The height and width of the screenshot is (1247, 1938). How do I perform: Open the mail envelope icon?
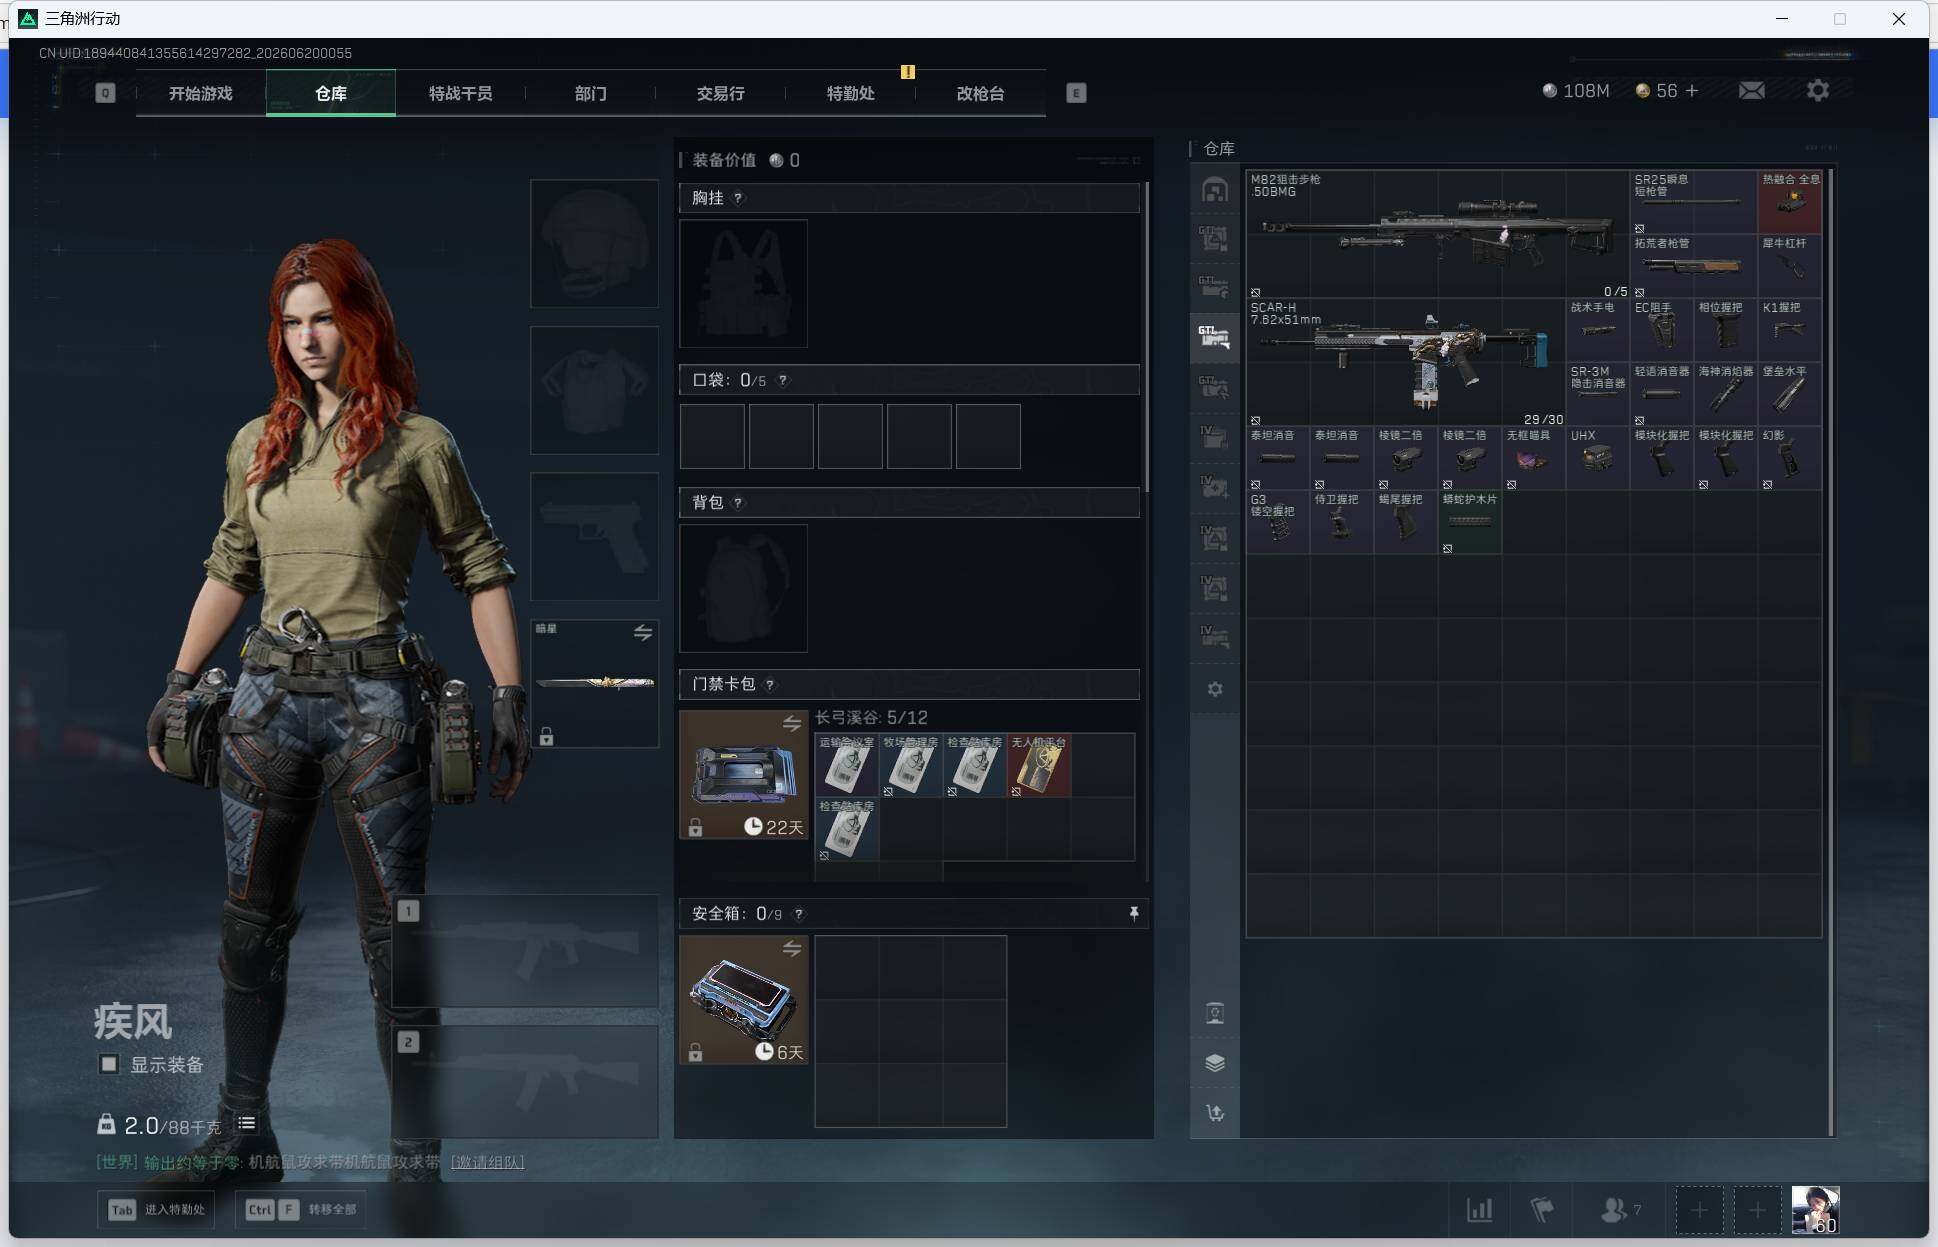(1751, 91)
